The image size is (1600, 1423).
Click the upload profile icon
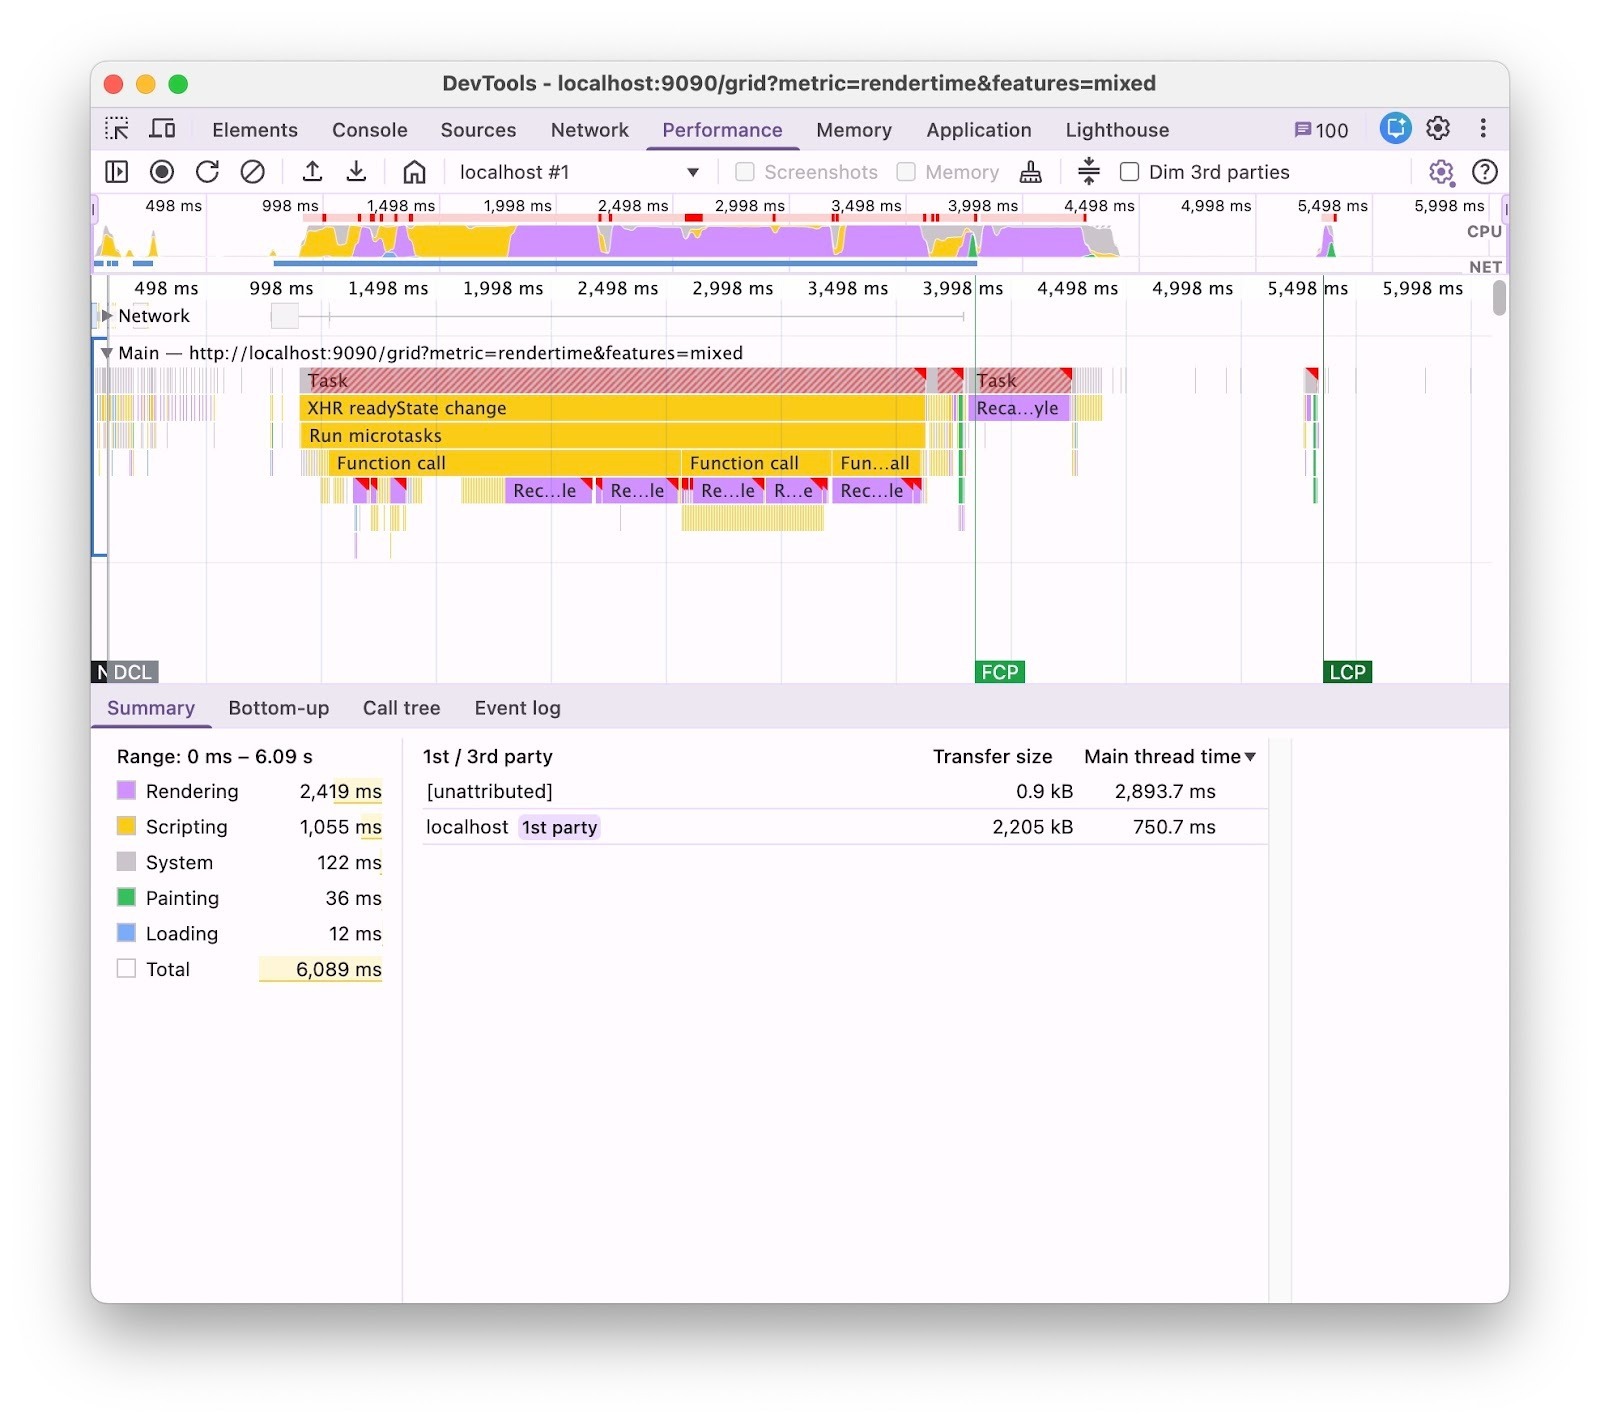[x=312, y=172]
